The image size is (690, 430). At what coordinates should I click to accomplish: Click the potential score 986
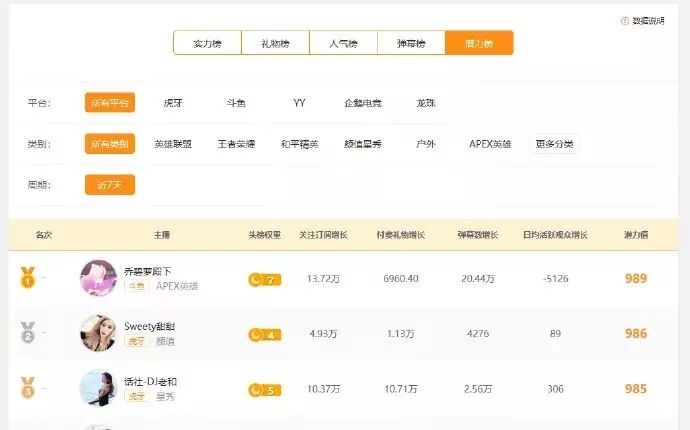(636, 334)
